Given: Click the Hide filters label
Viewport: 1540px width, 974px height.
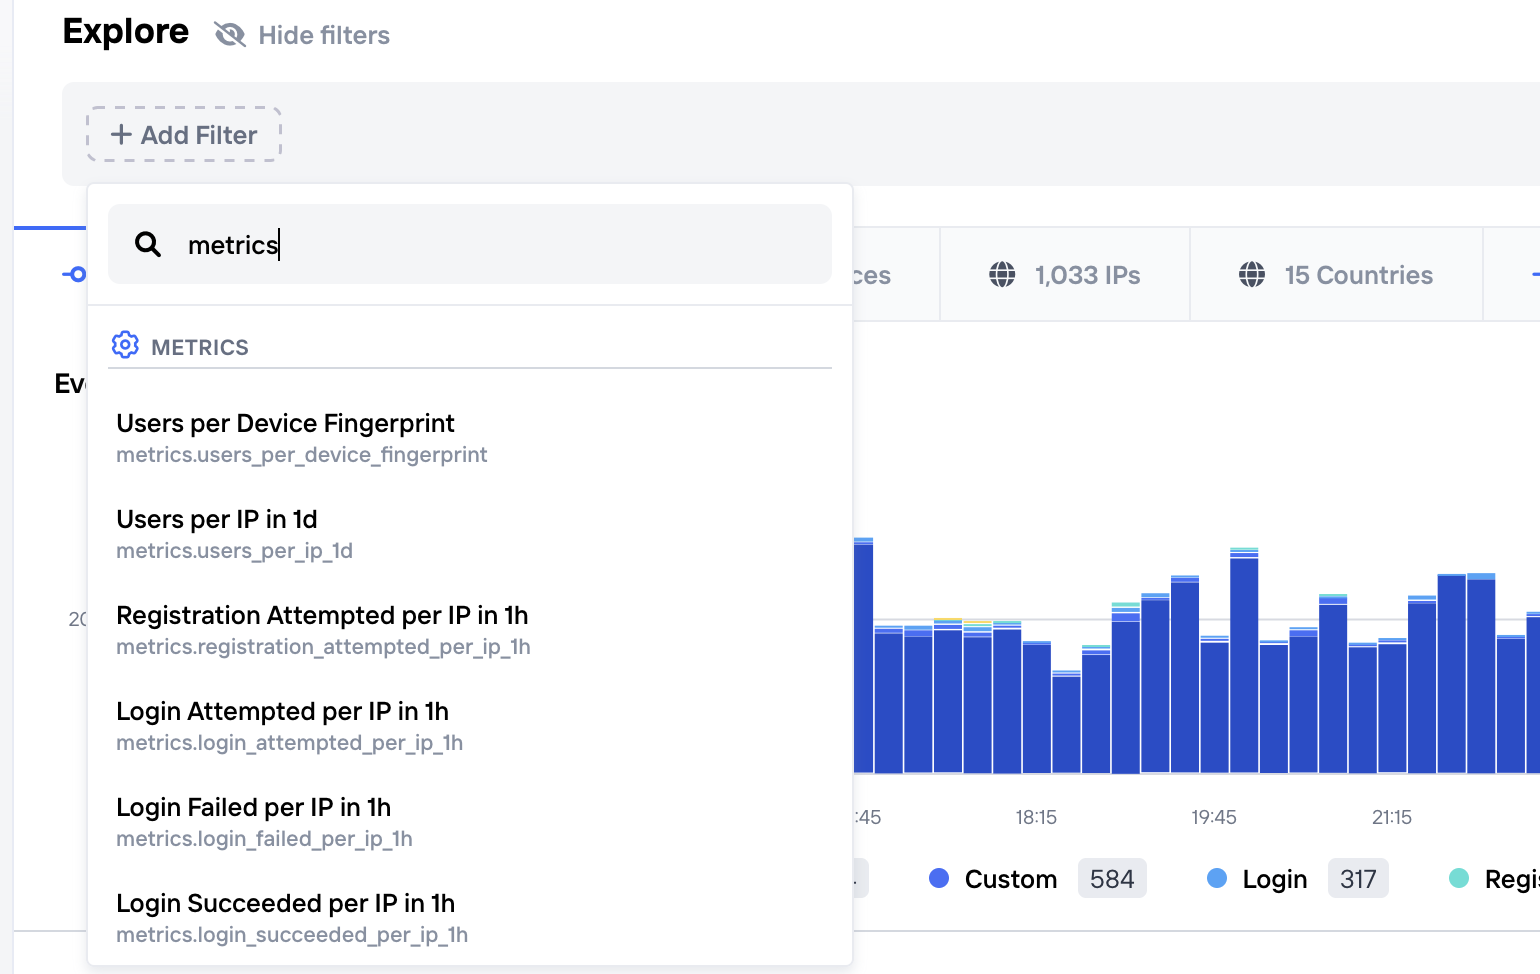Looking at the screenshot, I should click(324, 35).
